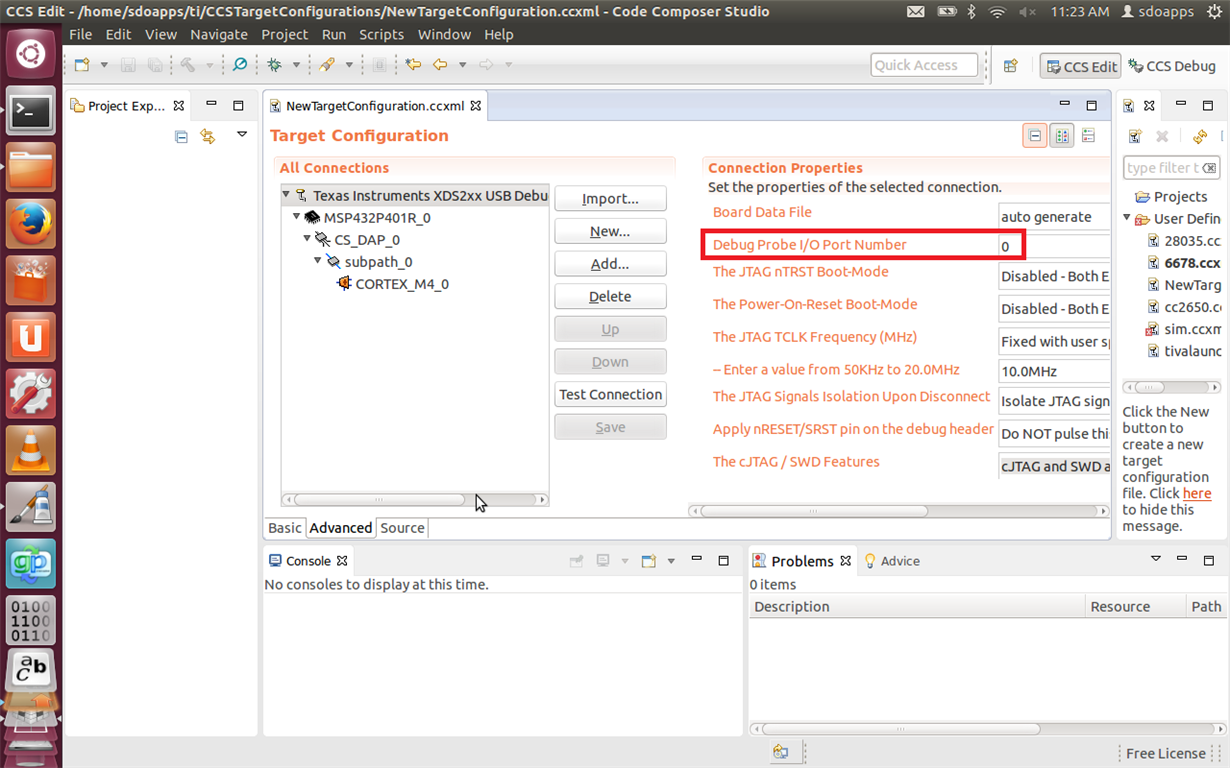Screen dimensions: 1230x768
Task: Select the Console tab
Action: tap(307, 561)
